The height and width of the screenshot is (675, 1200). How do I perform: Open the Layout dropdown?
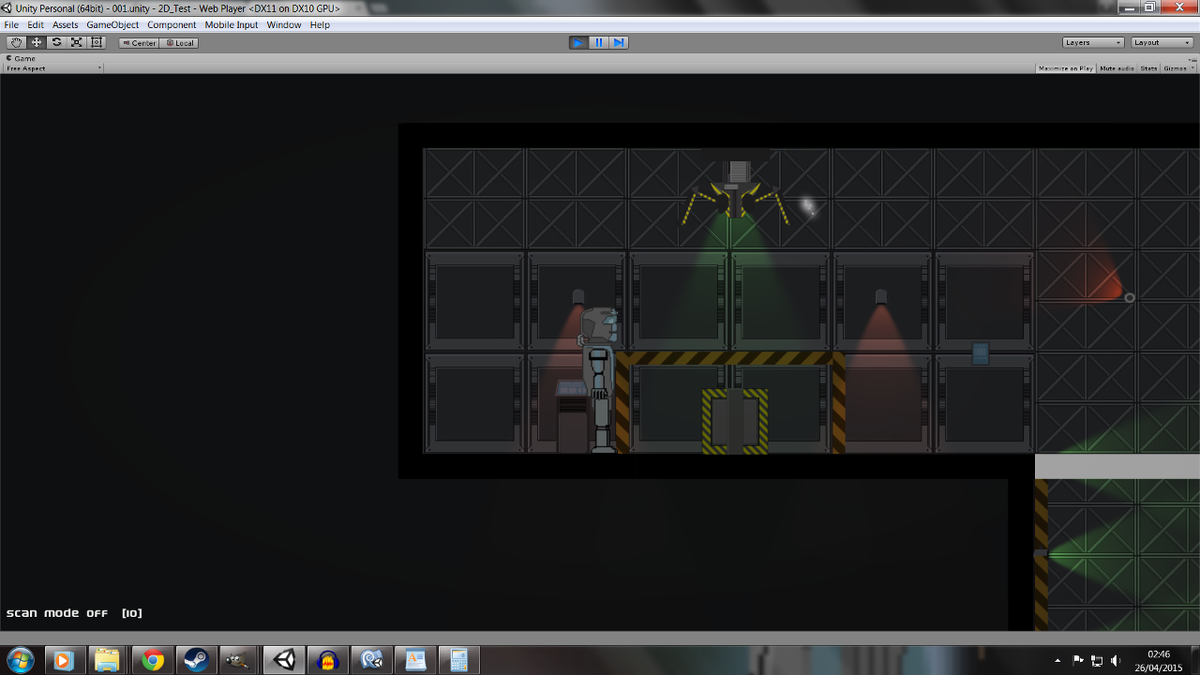[x=1161, y=43]
